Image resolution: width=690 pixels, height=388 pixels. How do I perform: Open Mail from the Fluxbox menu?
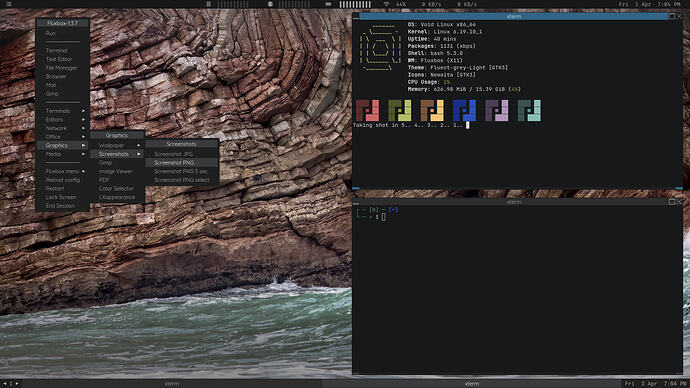coord(62,85)
